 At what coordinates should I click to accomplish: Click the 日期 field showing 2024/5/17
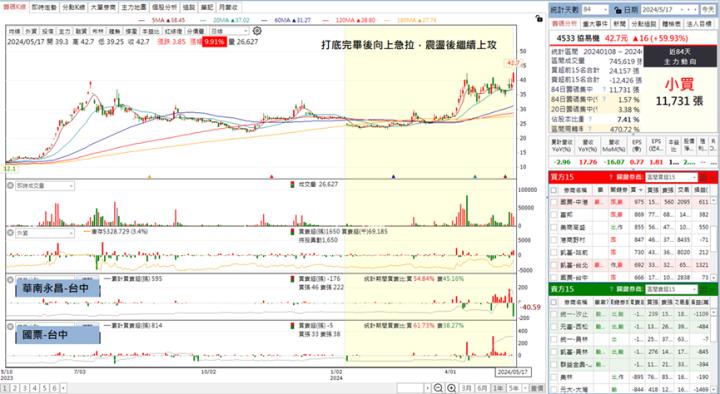click(x=670, y=10)
